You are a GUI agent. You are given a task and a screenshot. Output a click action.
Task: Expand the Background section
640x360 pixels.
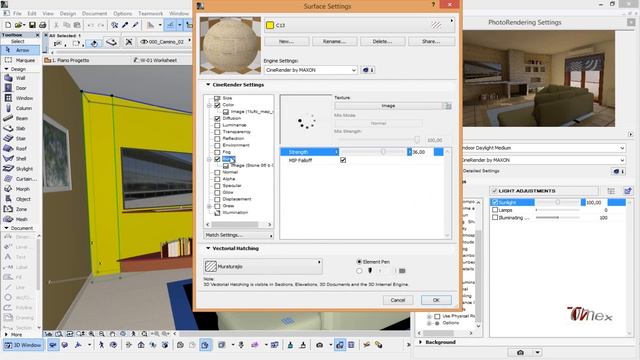point(420,342)
